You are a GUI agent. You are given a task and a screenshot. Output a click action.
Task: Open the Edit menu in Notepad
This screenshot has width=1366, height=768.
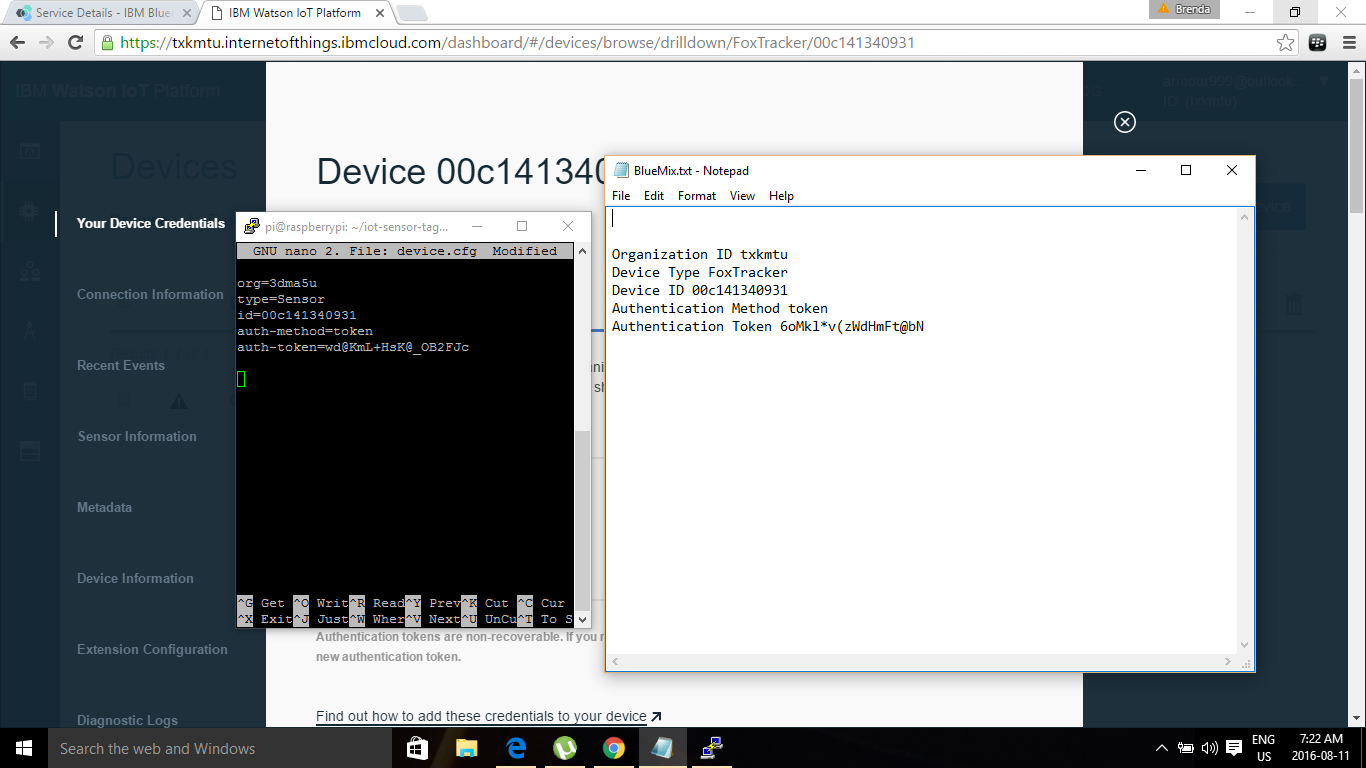(654, 196)
